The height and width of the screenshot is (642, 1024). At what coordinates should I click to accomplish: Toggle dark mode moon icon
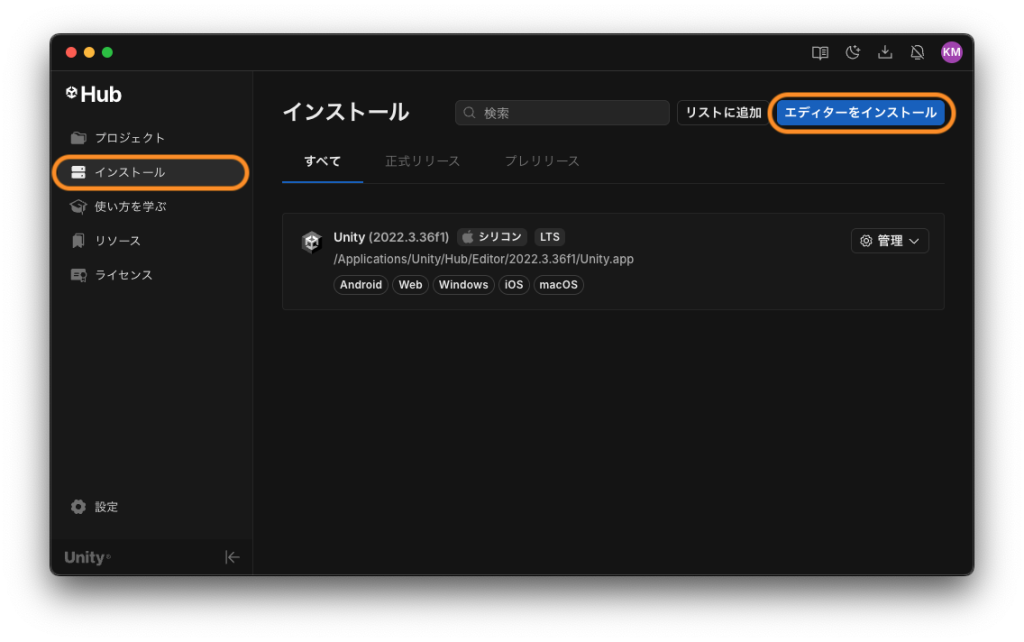tap(853, 52)
